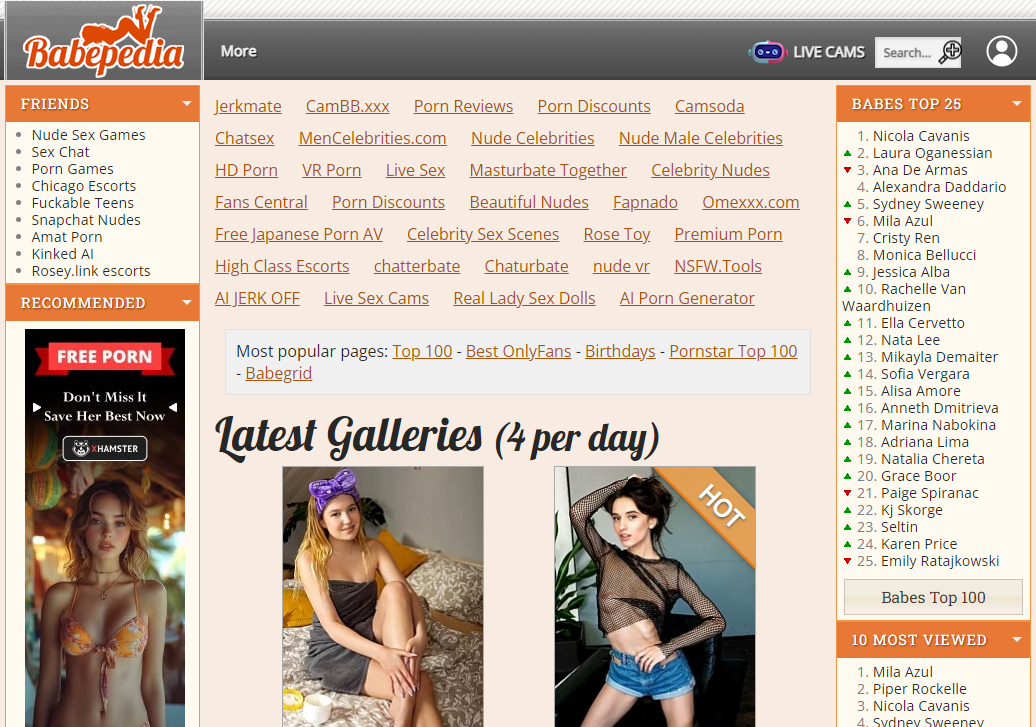Open the More menu in header
Viewport: 1036px width, 727px height.
point(239,52)
